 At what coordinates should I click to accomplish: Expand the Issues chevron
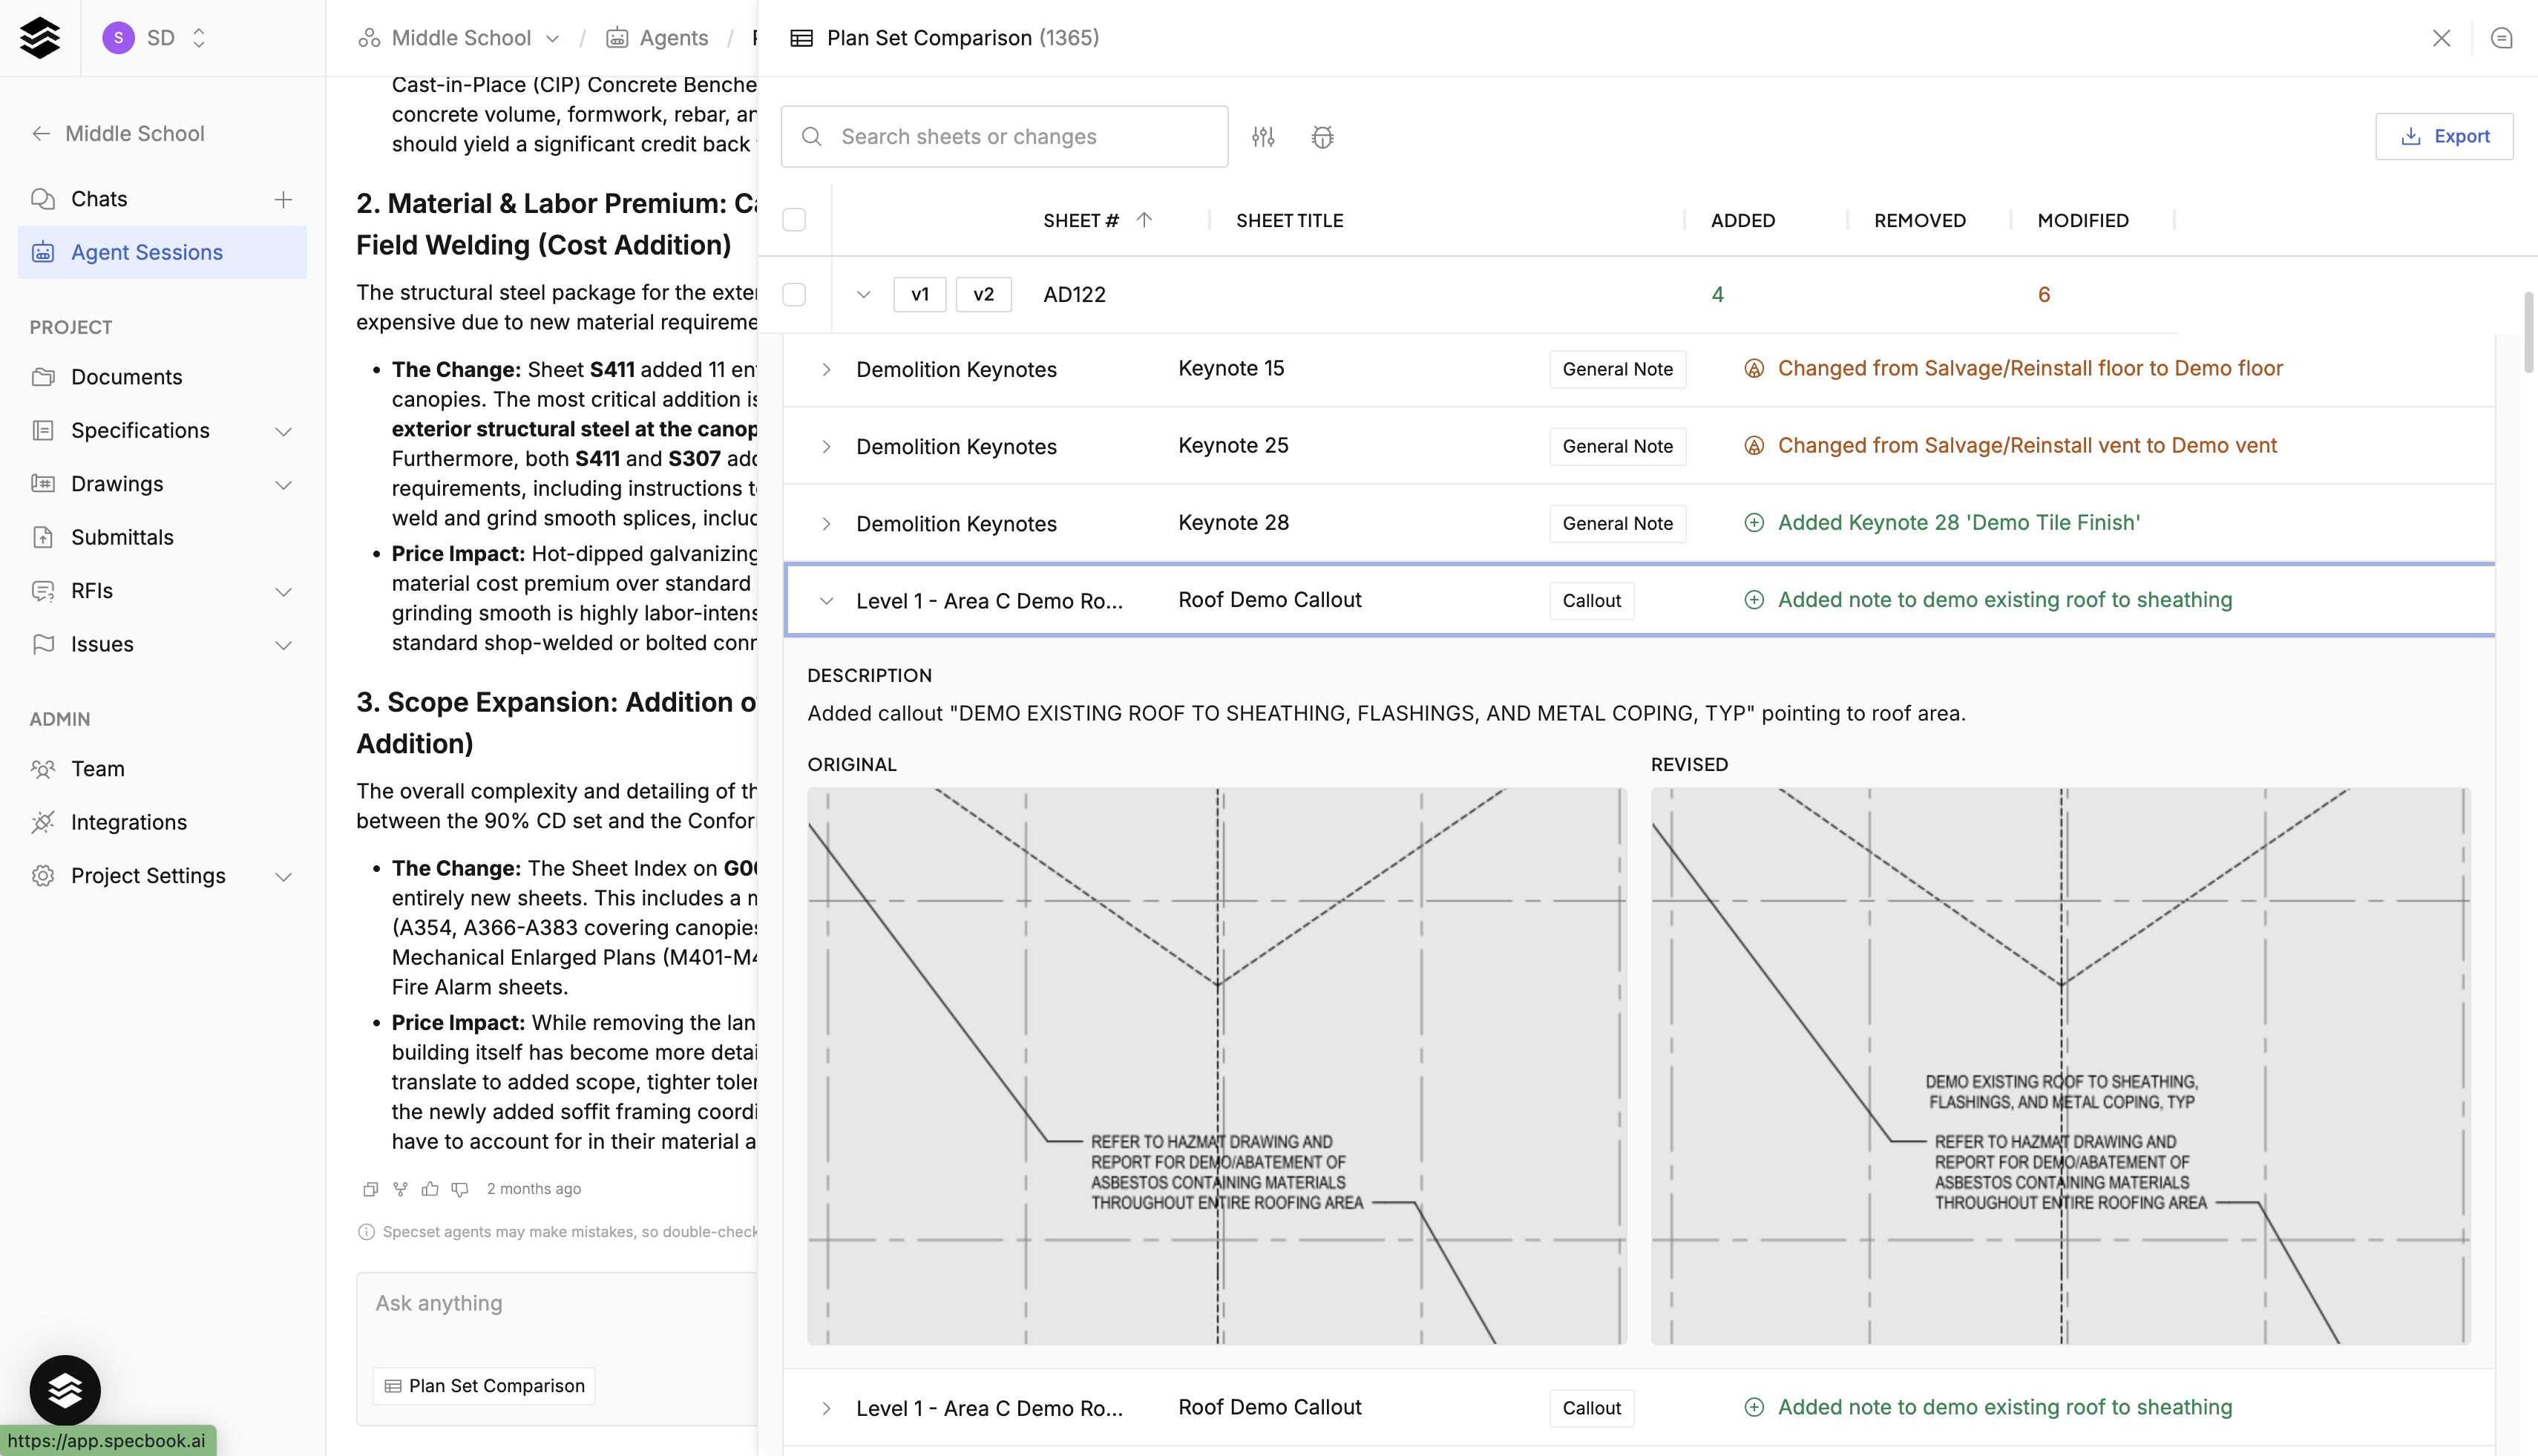[283, 645]
